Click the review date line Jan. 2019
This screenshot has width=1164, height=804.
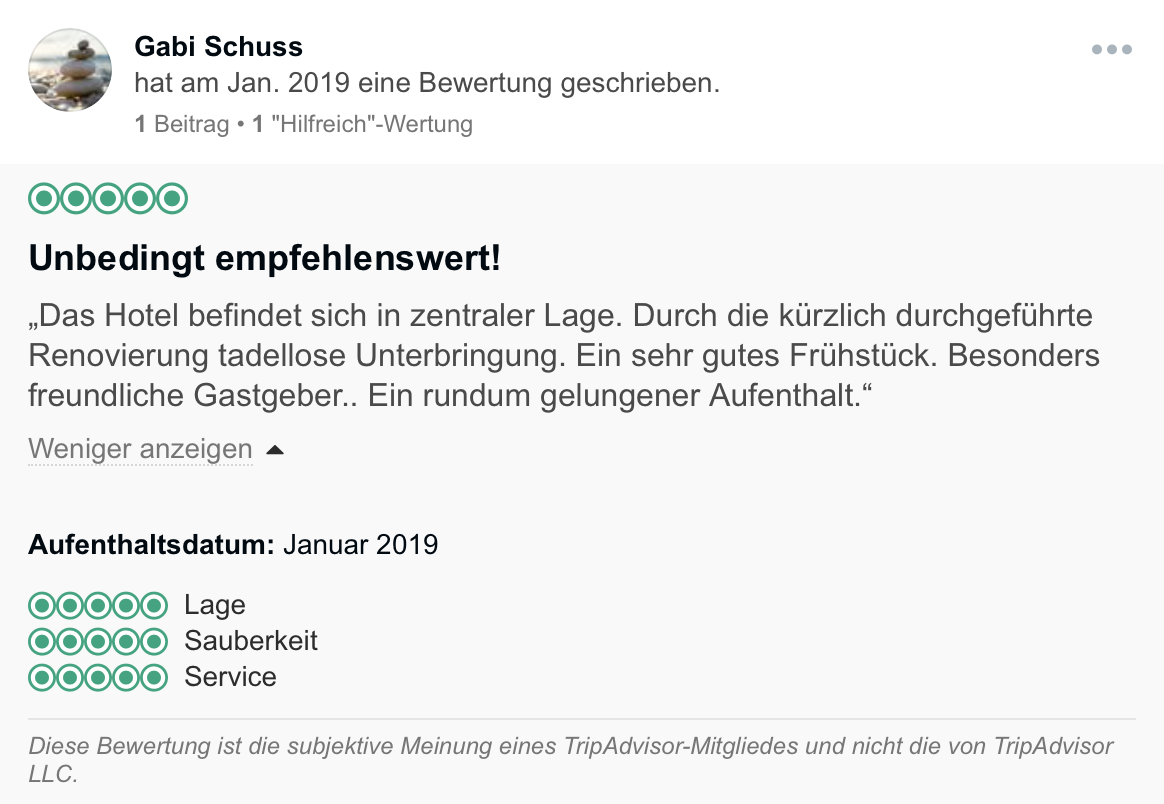click(x=427, y=83)
